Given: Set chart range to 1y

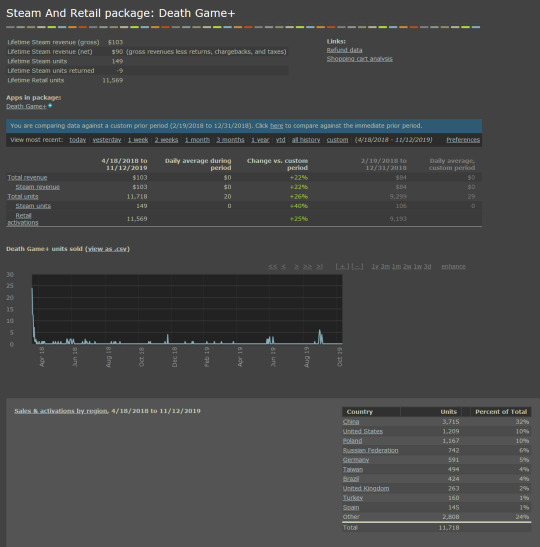Looking at the screenshot, I should [375, 267].
